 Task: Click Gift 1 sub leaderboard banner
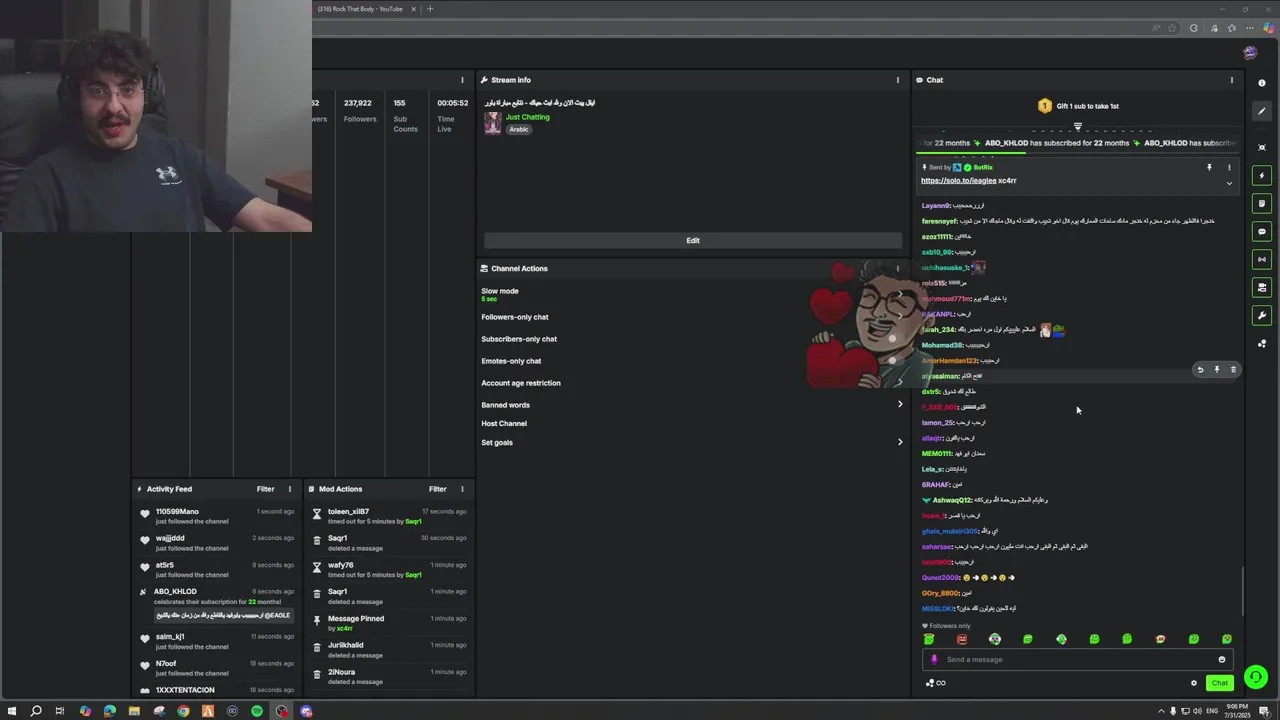coord(1077,106)
